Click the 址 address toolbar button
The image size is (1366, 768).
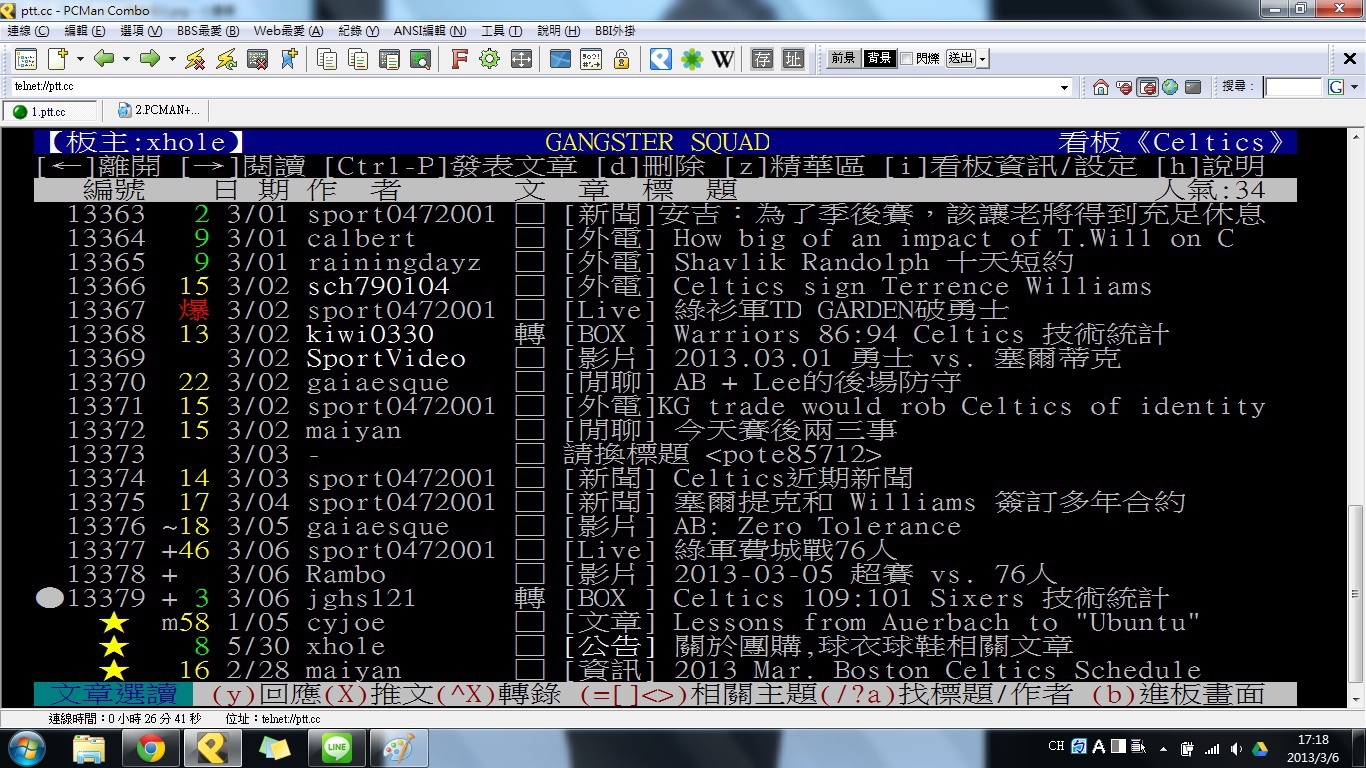coord(793,59)
